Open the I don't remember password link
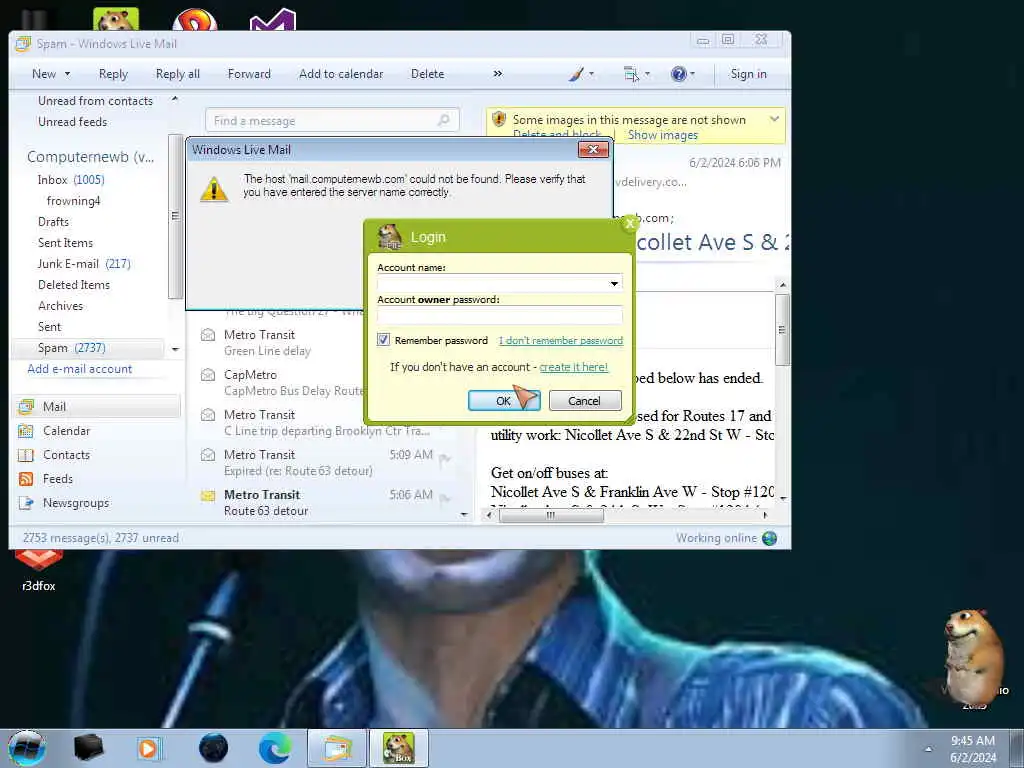This screenshot has width=1024, height=768. (x=560, y=340)
